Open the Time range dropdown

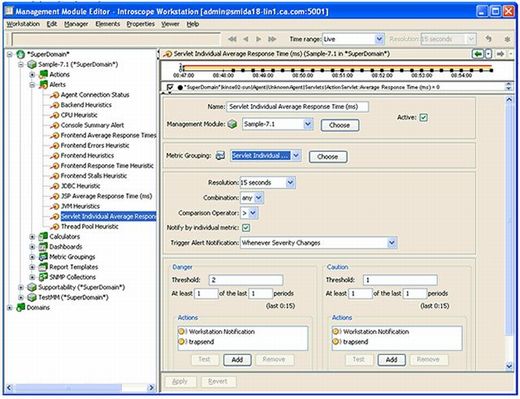[x=379, y=39]
